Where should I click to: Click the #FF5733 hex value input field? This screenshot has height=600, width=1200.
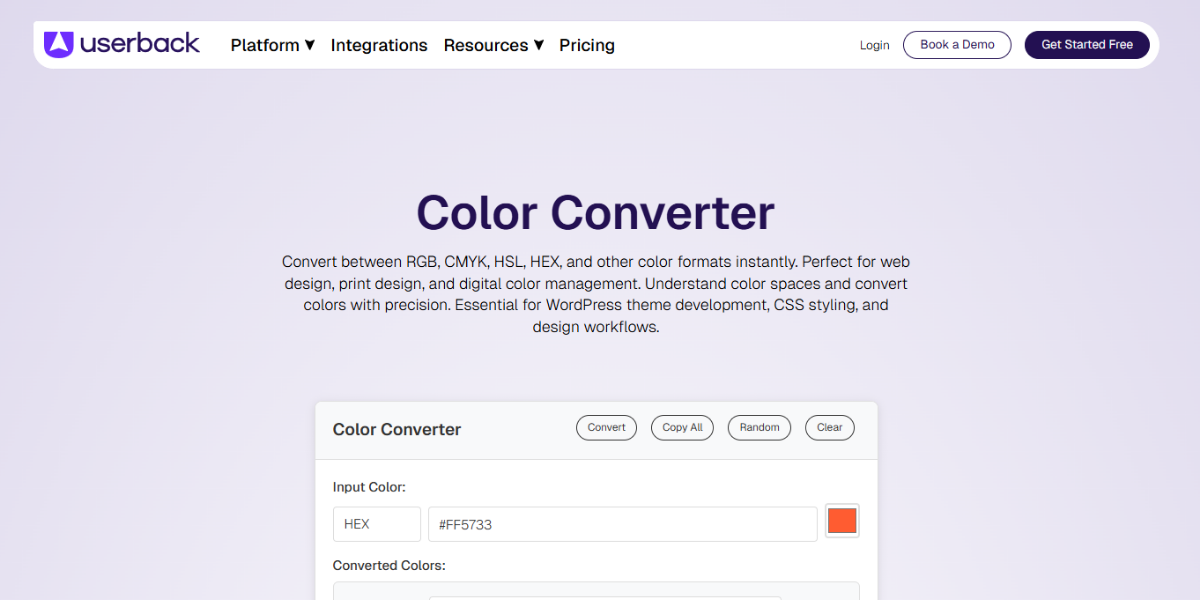[x=623, y=523]
